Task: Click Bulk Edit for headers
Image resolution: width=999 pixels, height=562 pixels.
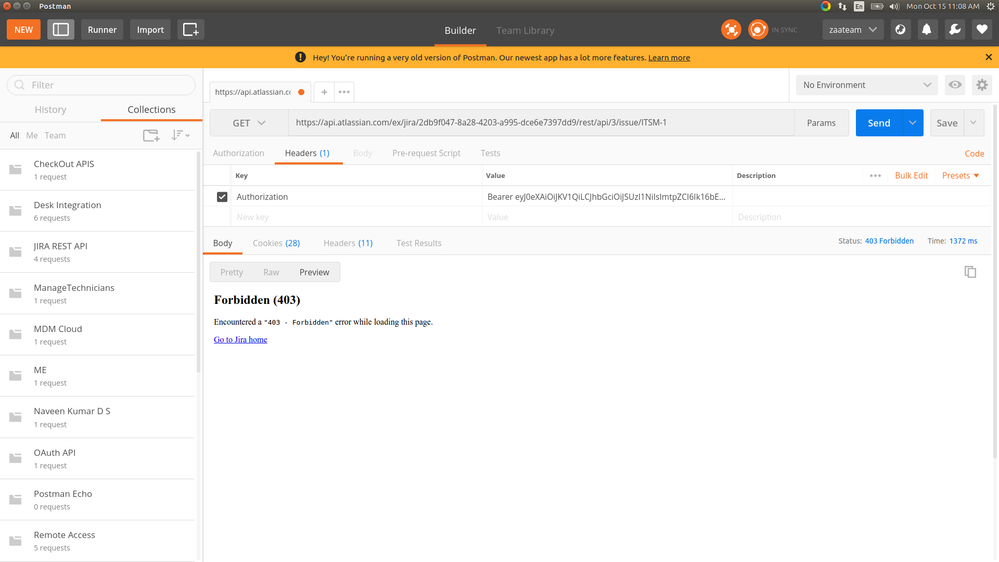Action: [911, 176]
